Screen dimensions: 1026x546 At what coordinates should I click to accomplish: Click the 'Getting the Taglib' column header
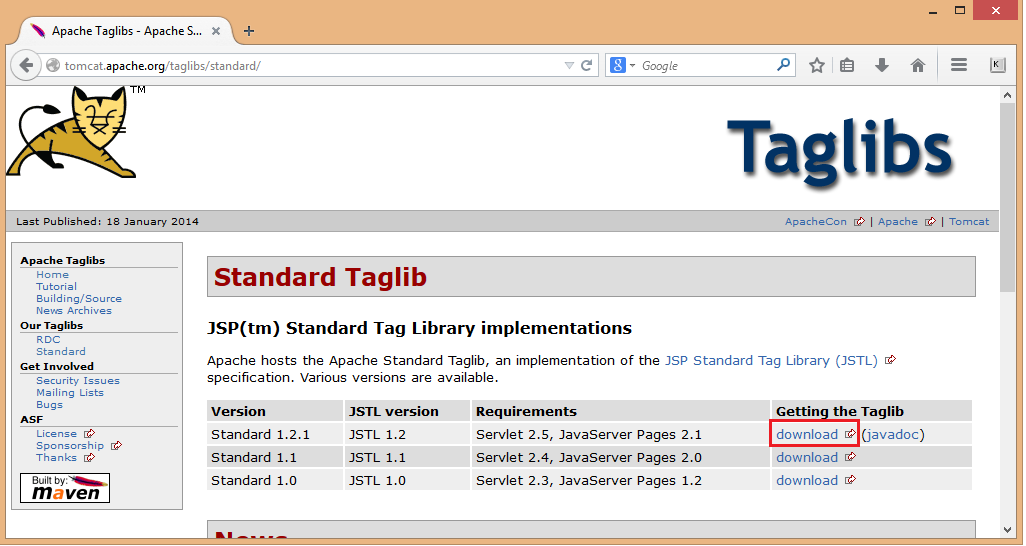[872, 411]
